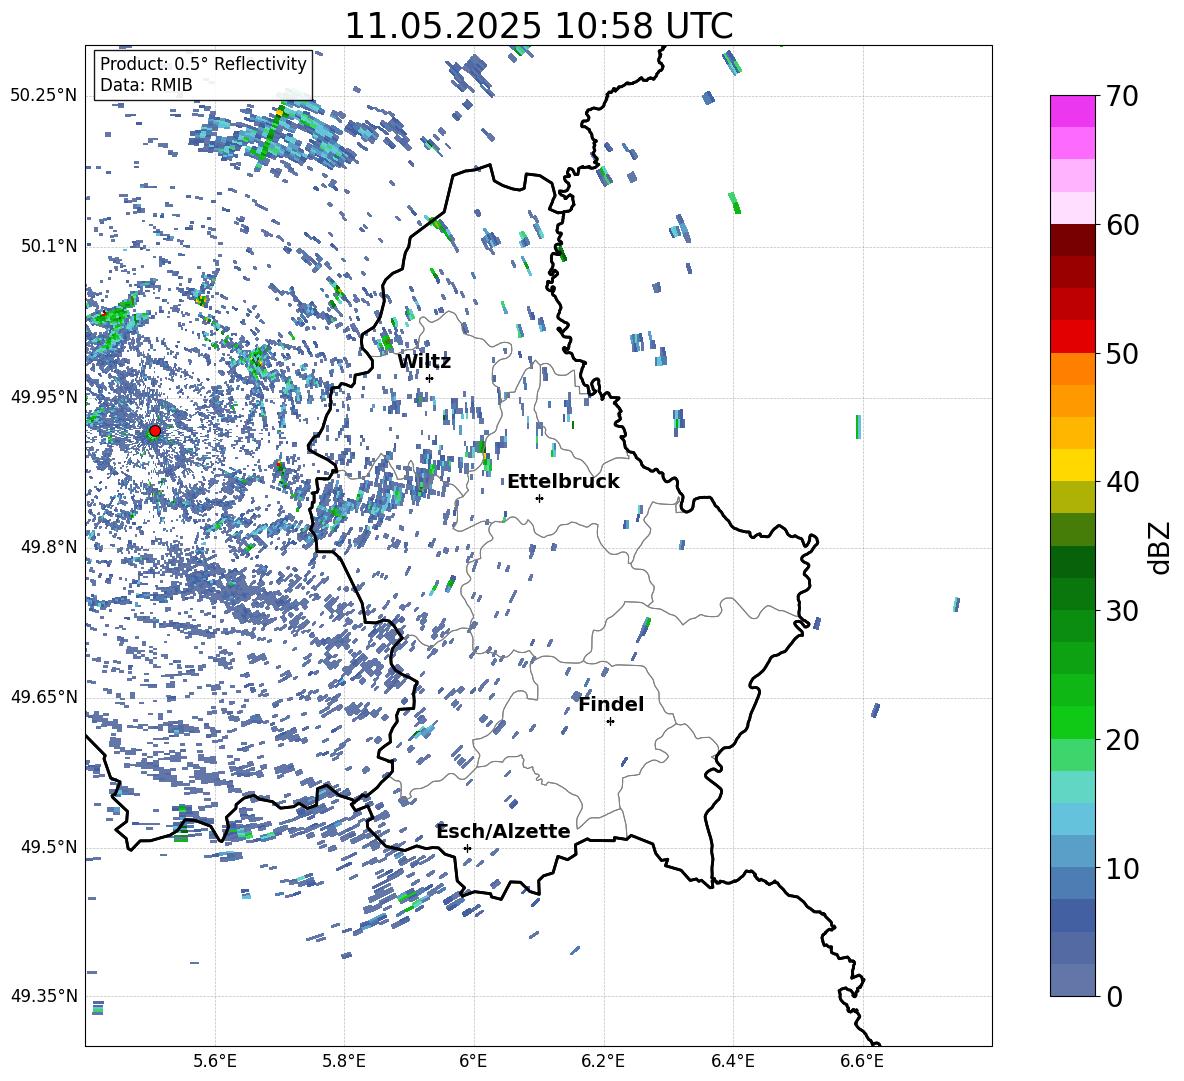Click the cross marker below Wiltz
This screenshot has height=1081, width=1184.
tap(430, 378)
